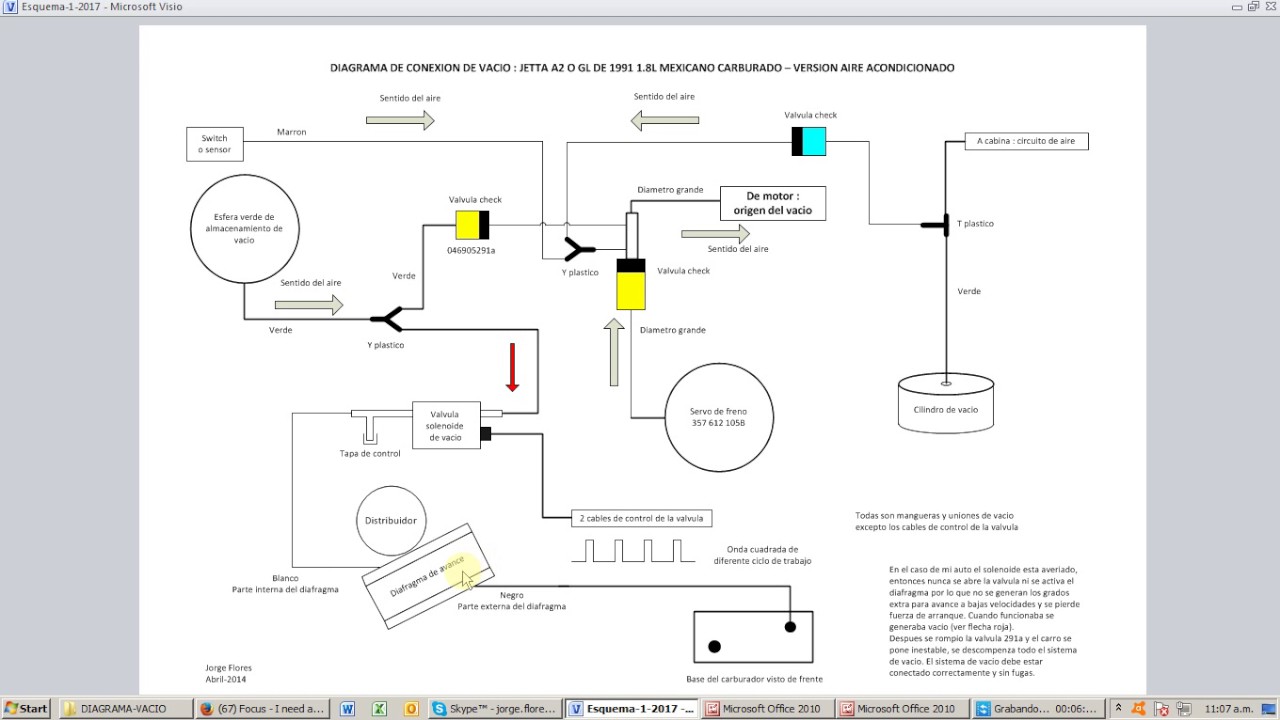Click the T plastico label
The image size is (1280, 720).
[975, 224]
